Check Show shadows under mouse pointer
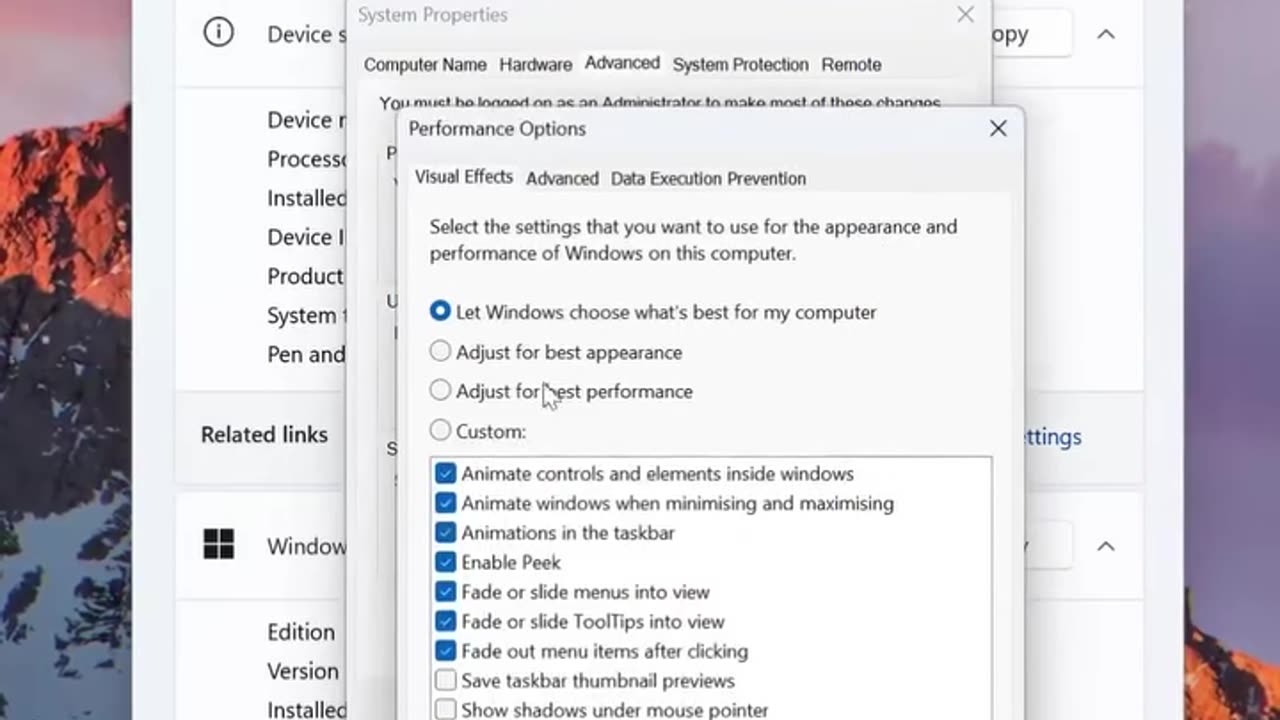The width and height of the screenshot is (1280, 720). 446,710
